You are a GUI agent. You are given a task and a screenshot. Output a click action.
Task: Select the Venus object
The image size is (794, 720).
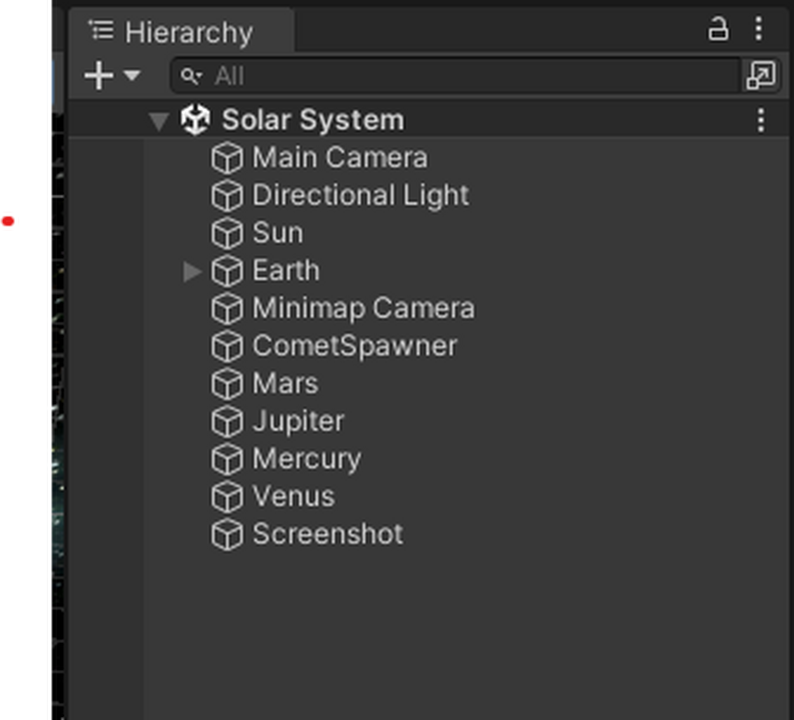click(293, 496)
